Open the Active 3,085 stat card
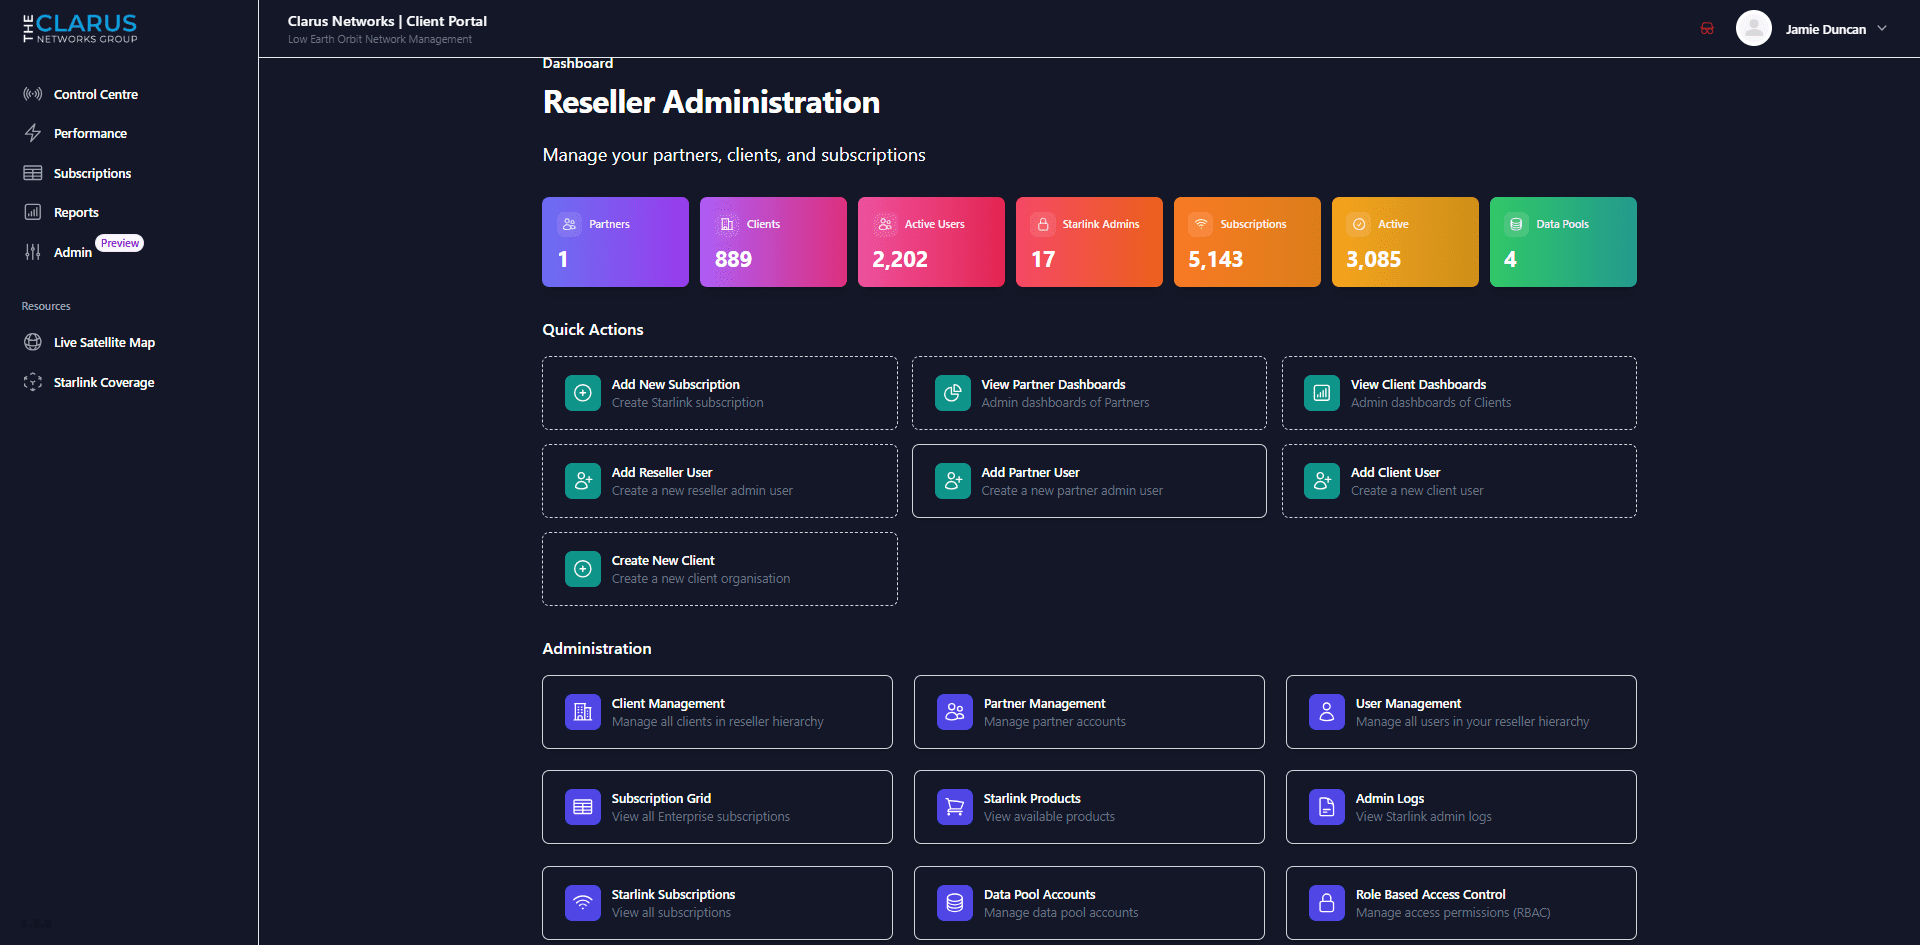Viewport: 1920px width, 945px height. coord(1405,242)
